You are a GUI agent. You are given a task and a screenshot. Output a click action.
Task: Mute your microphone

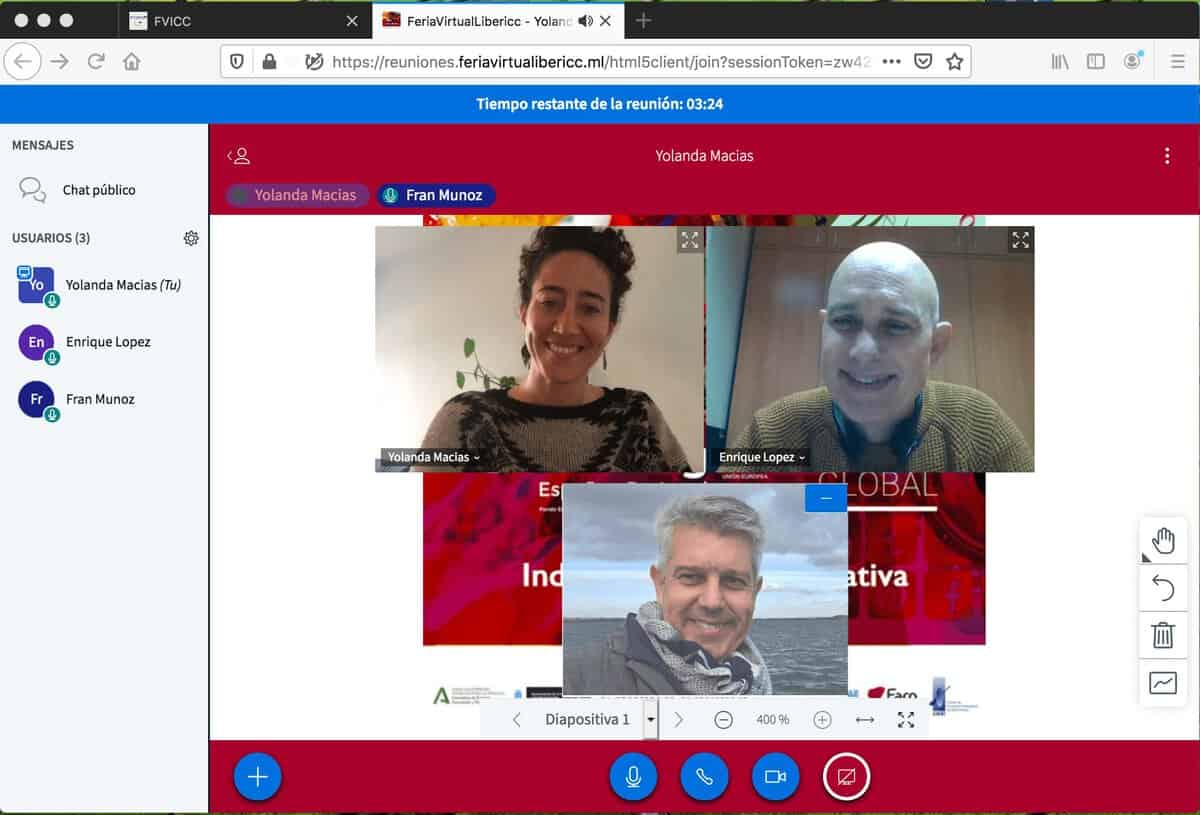tap(633, 776)
